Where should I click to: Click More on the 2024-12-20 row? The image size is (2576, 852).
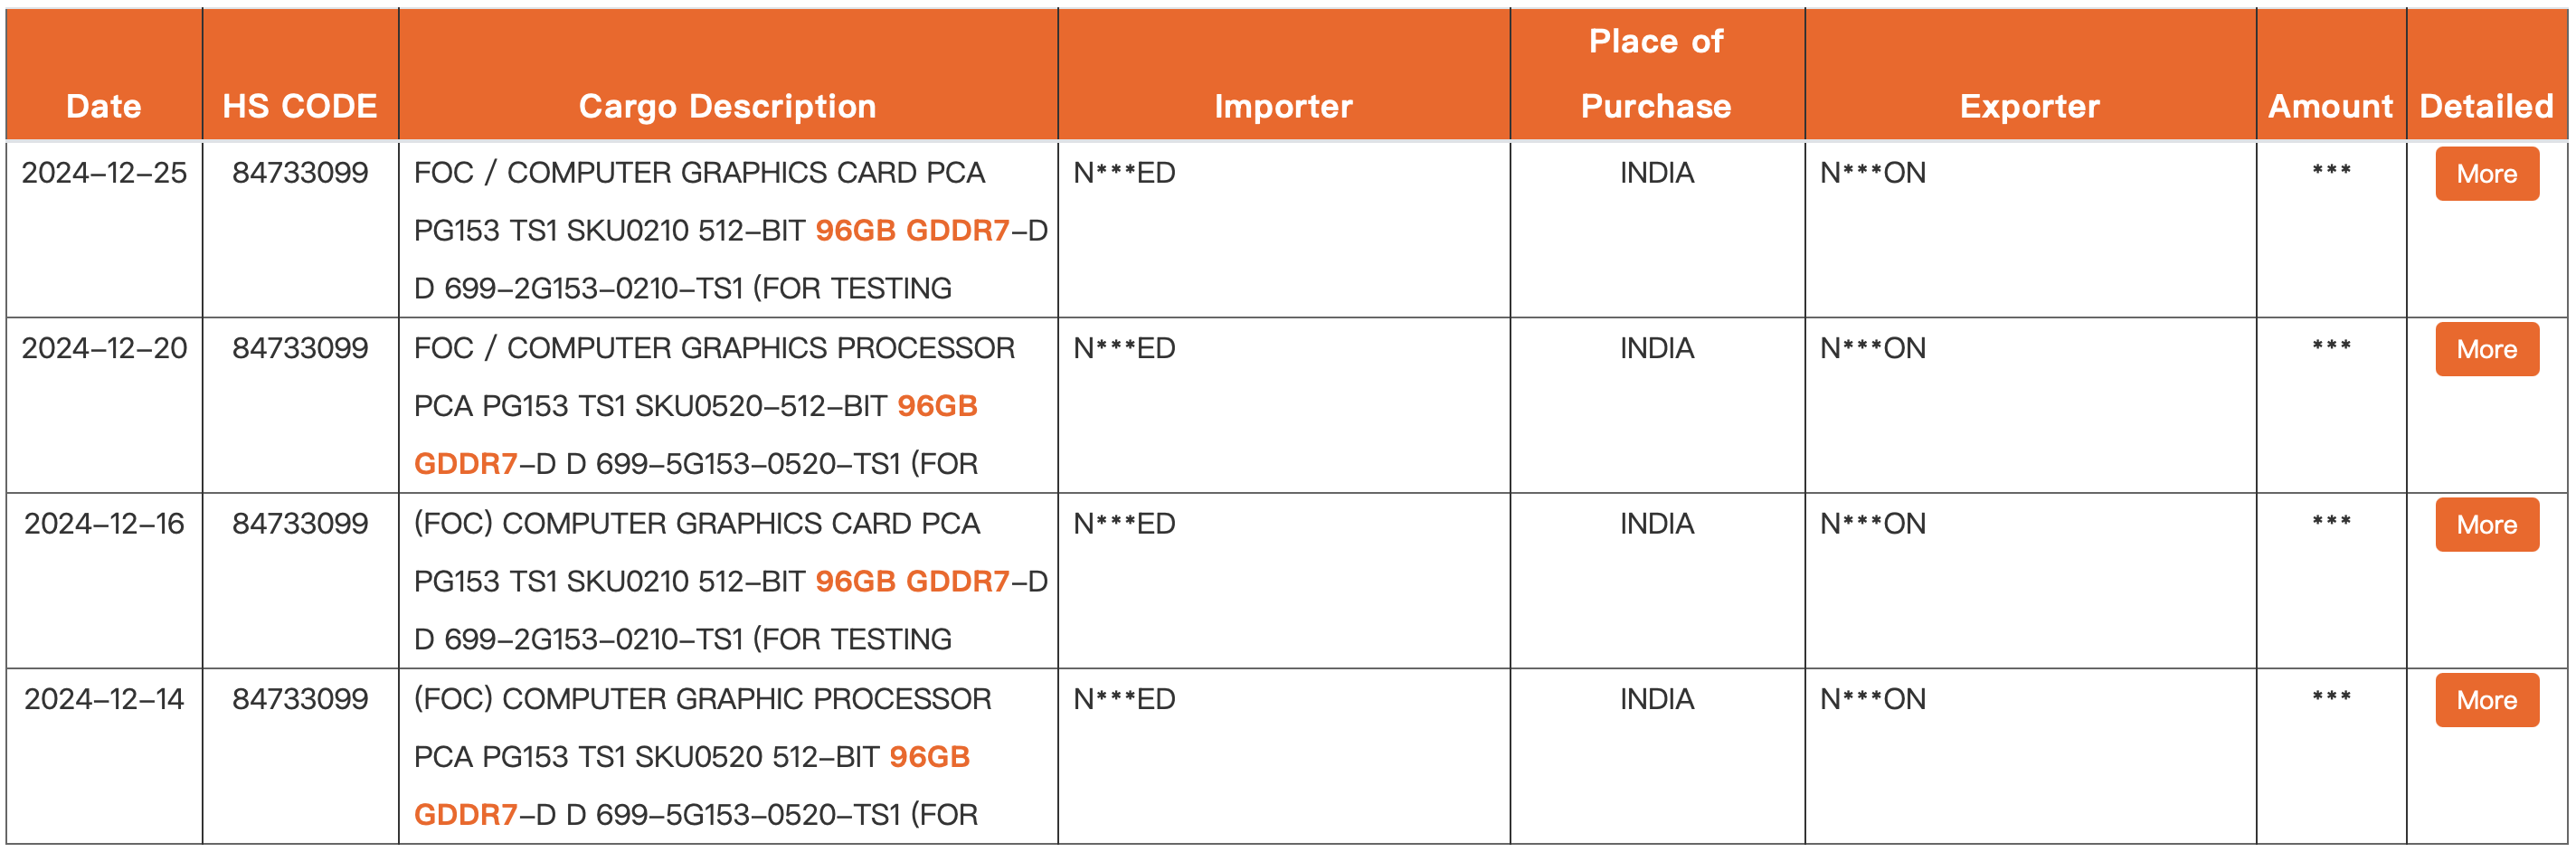click(2486, 349)
